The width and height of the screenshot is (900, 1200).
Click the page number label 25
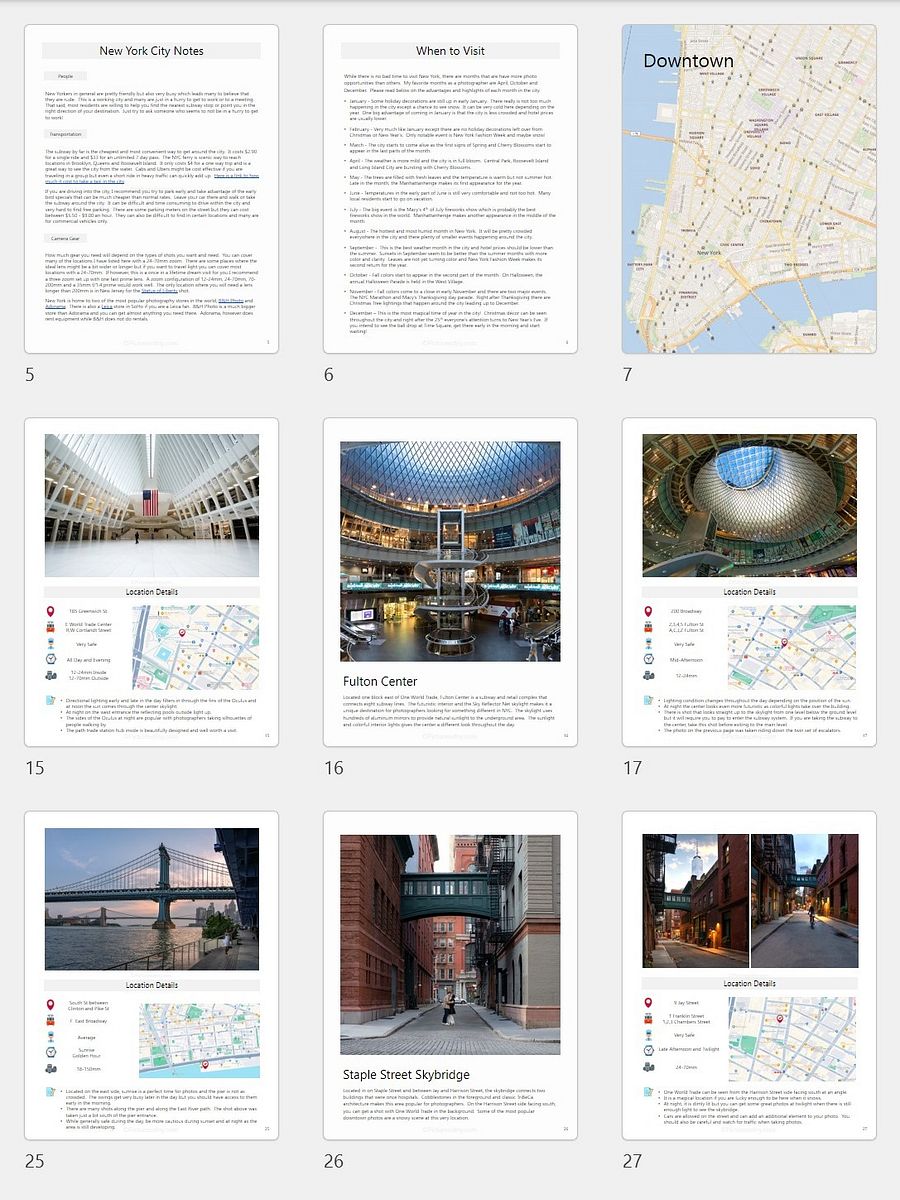pyautogui.click(x=34, y=1161)
